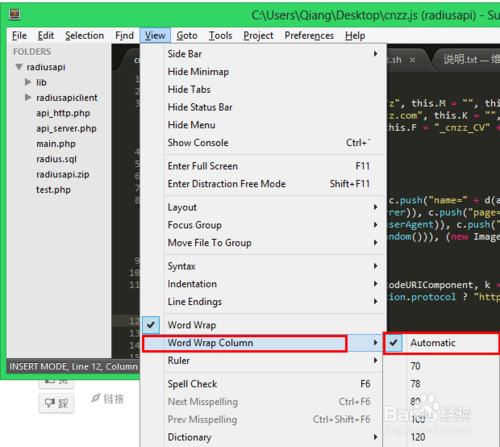Set word wrap column to 78
Screen dimensions: 500x447
tap(442, 384)
